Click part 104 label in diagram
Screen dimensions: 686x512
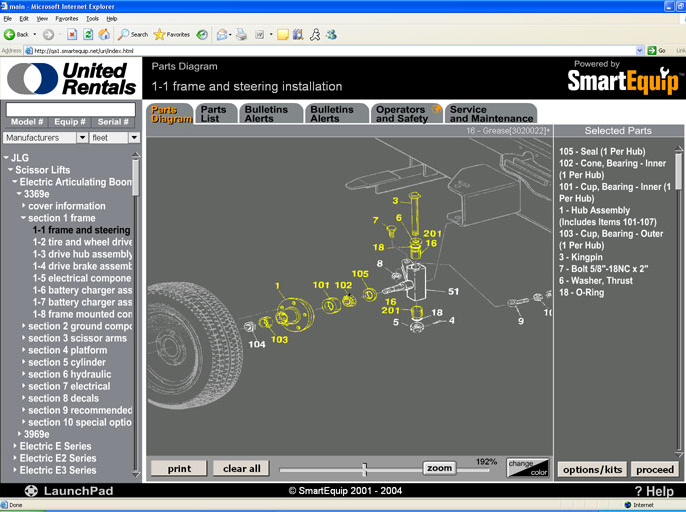point(257,344)
